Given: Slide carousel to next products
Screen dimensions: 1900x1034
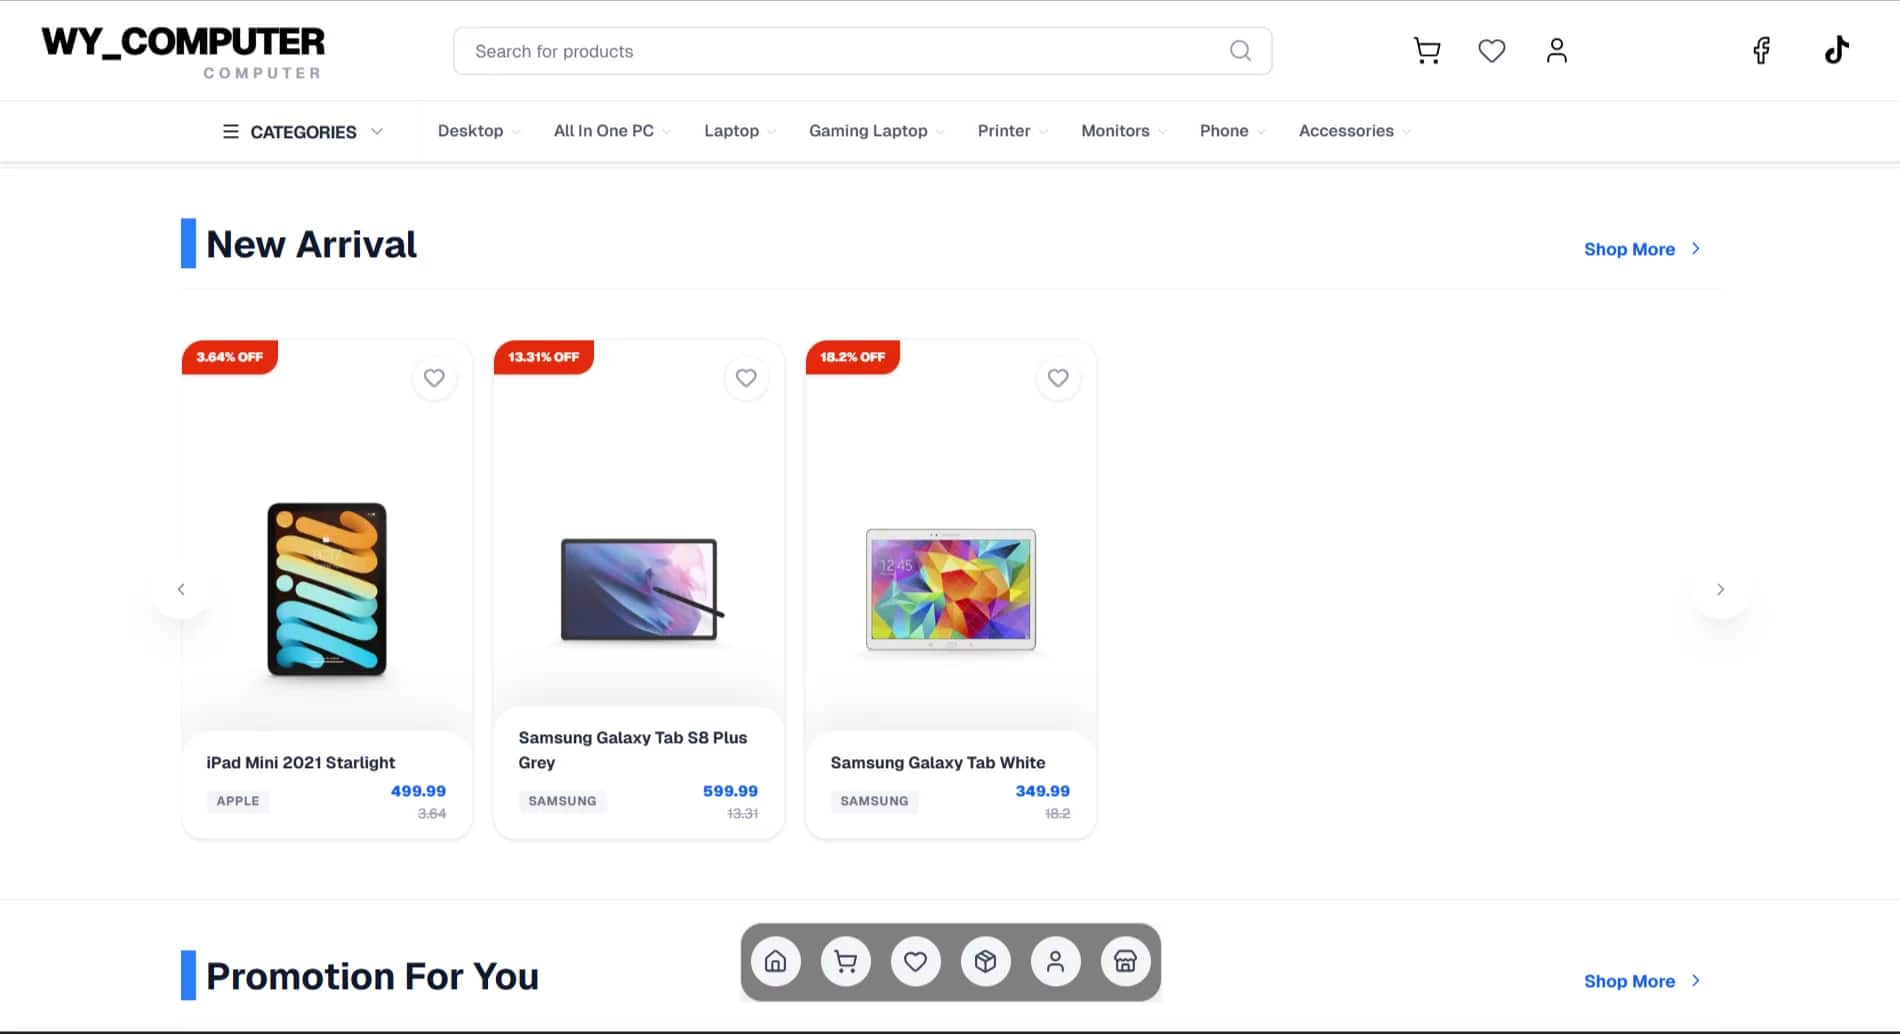Looking at the screenshot, I should pos(1720,589).
